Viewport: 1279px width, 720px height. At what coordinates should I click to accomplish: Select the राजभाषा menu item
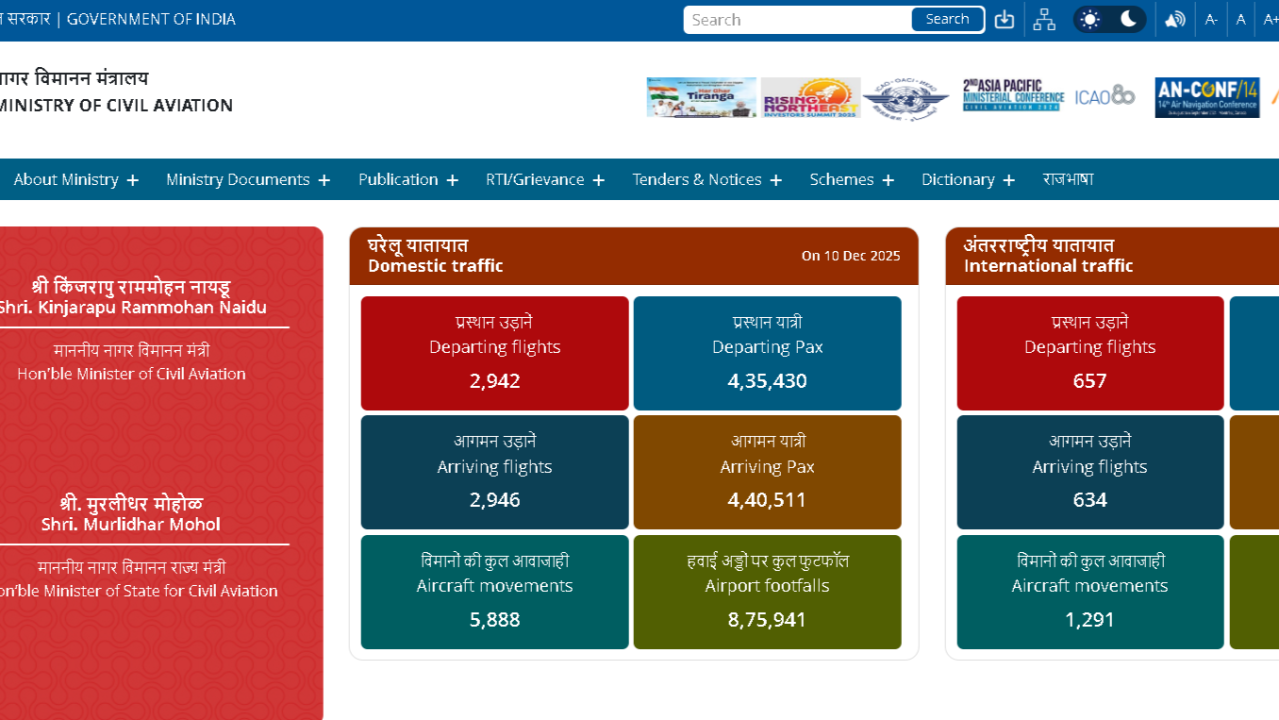1068,180
